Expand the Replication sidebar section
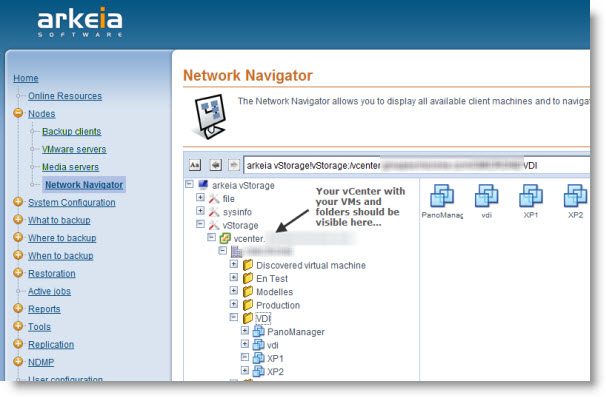This screenshot has width=606, height=397. 18,344
